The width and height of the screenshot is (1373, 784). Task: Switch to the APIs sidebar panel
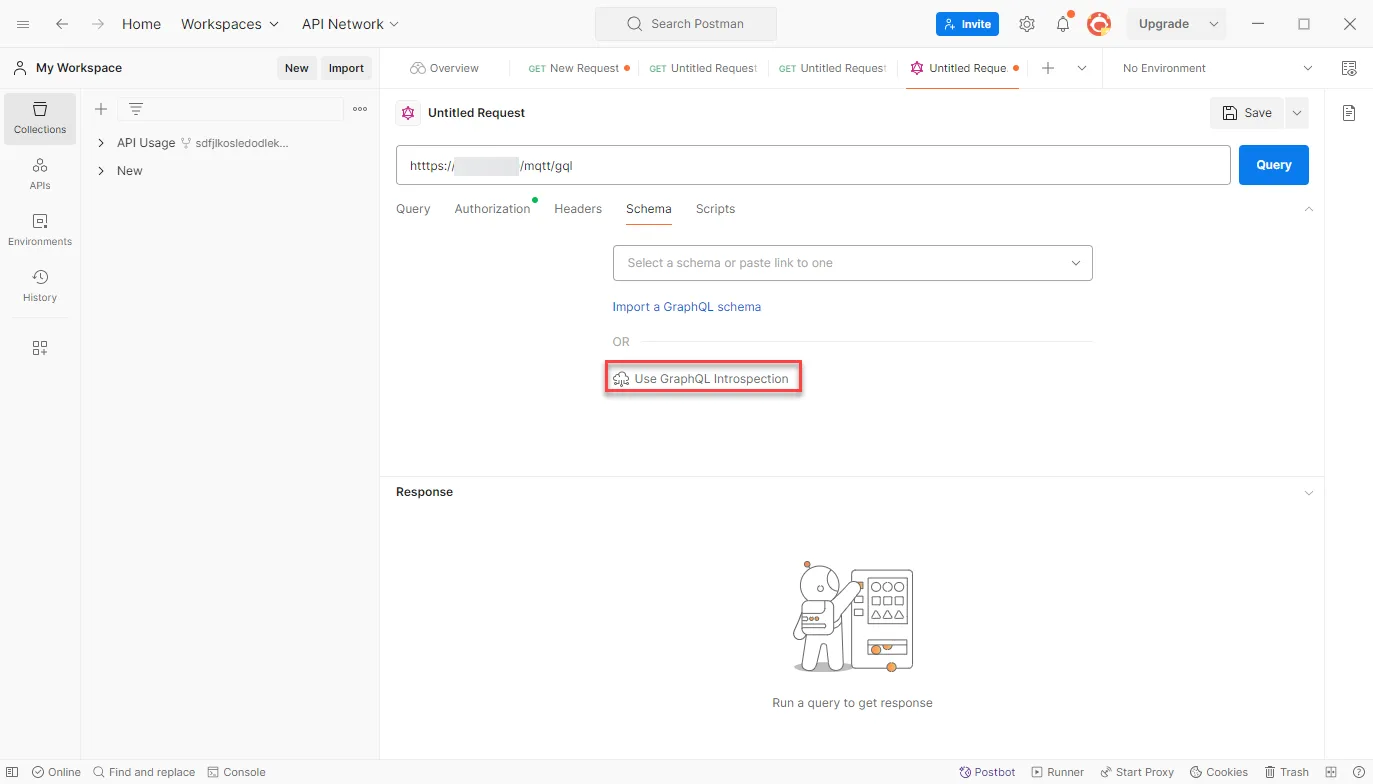pyautogui.click(x=40, y=174)
